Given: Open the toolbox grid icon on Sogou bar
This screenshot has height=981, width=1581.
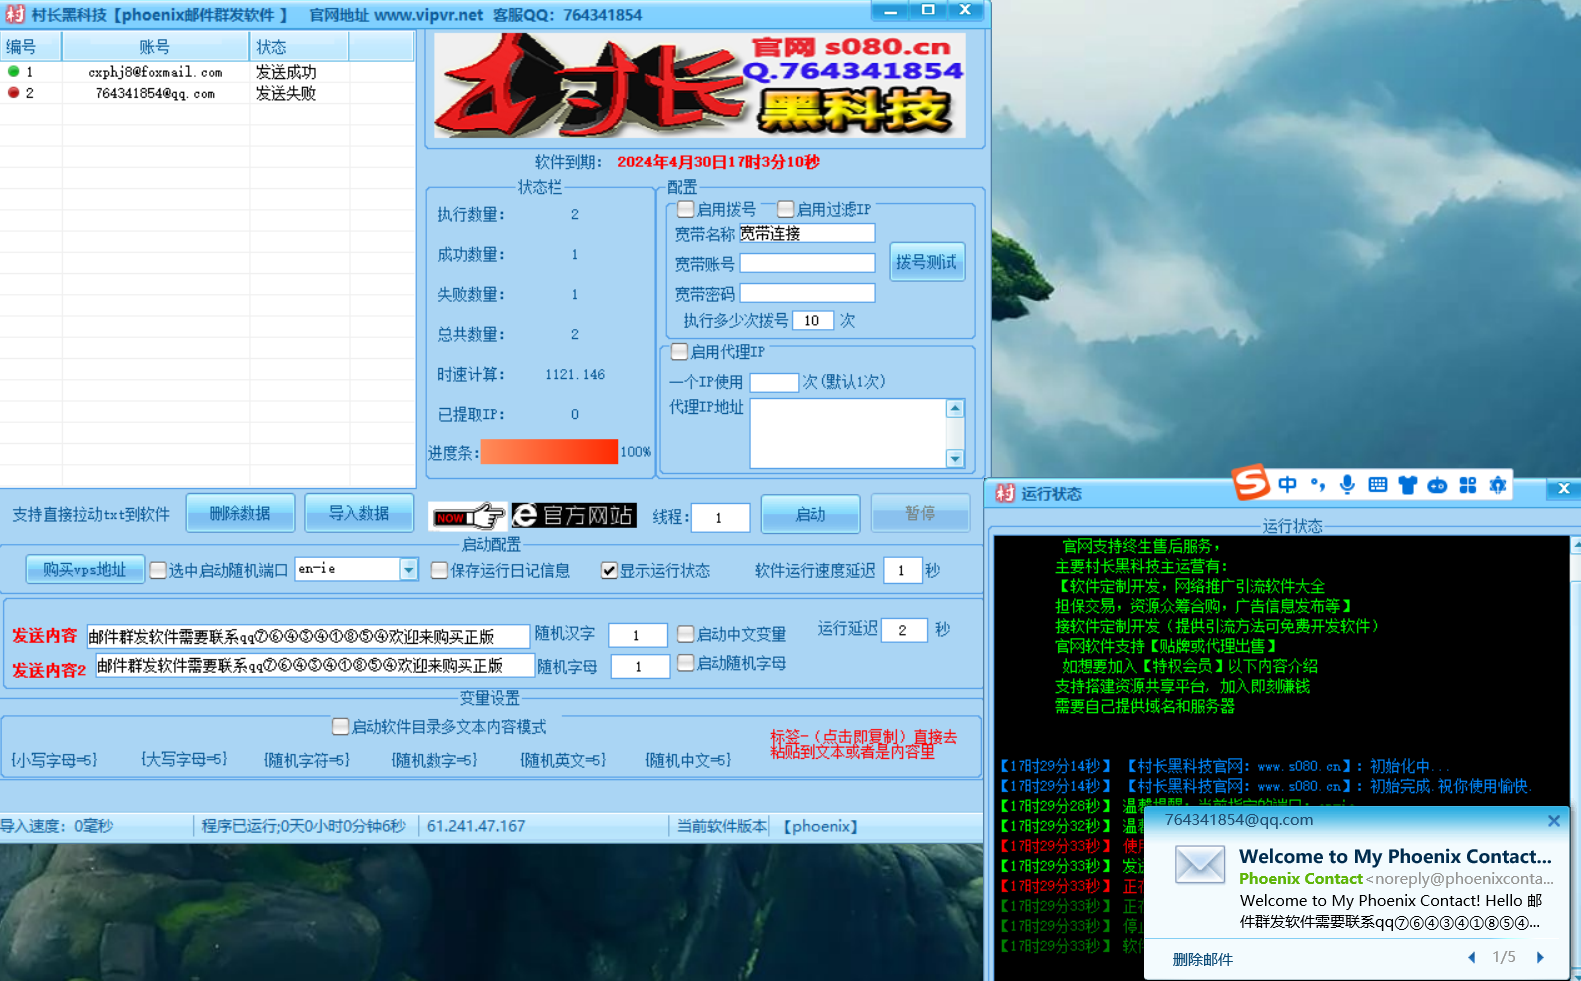Looking at the screenshot, I should tap(1468, 485).
